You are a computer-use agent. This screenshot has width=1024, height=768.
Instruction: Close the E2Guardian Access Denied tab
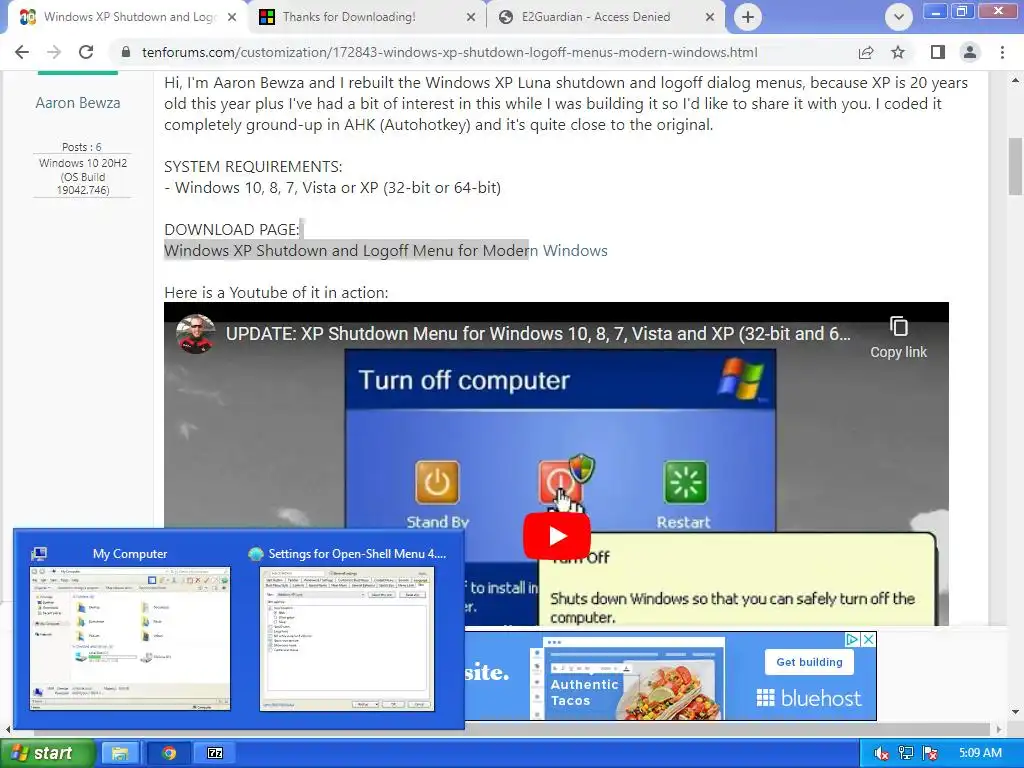click(710, 17)
